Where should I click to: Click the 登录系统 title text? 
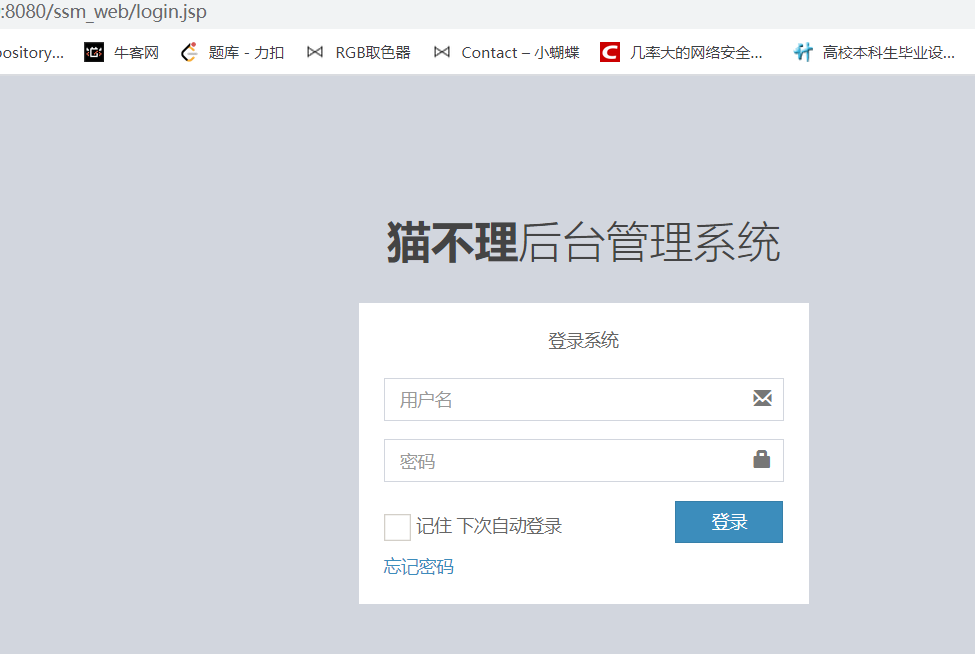click(583, 341)
